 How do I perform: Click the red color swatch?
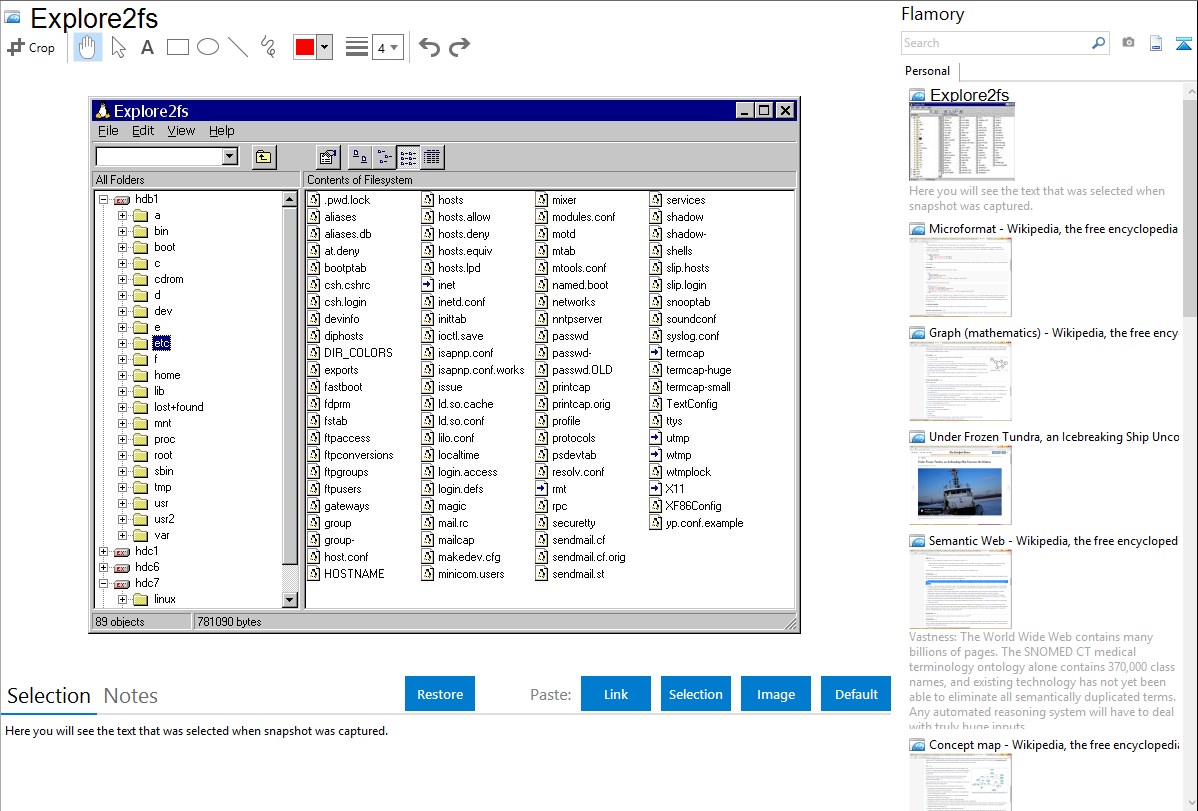(305, 47)
